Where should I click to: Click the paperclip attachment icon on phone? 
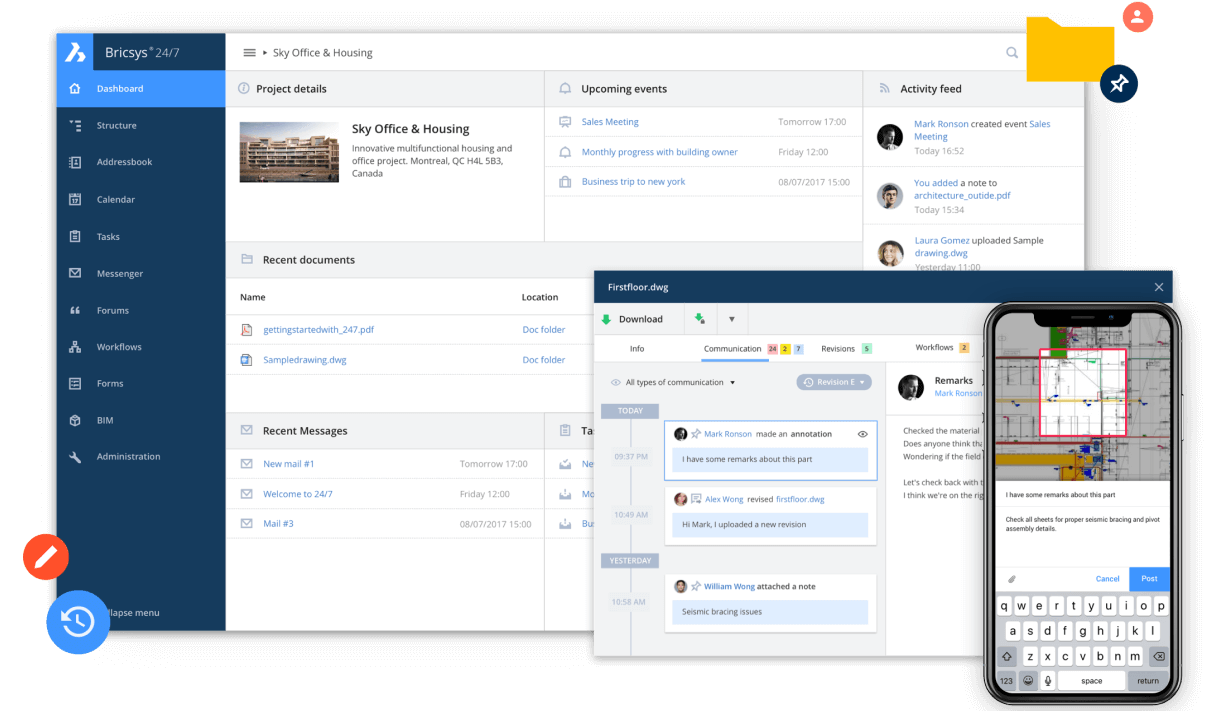point(1011,579)
